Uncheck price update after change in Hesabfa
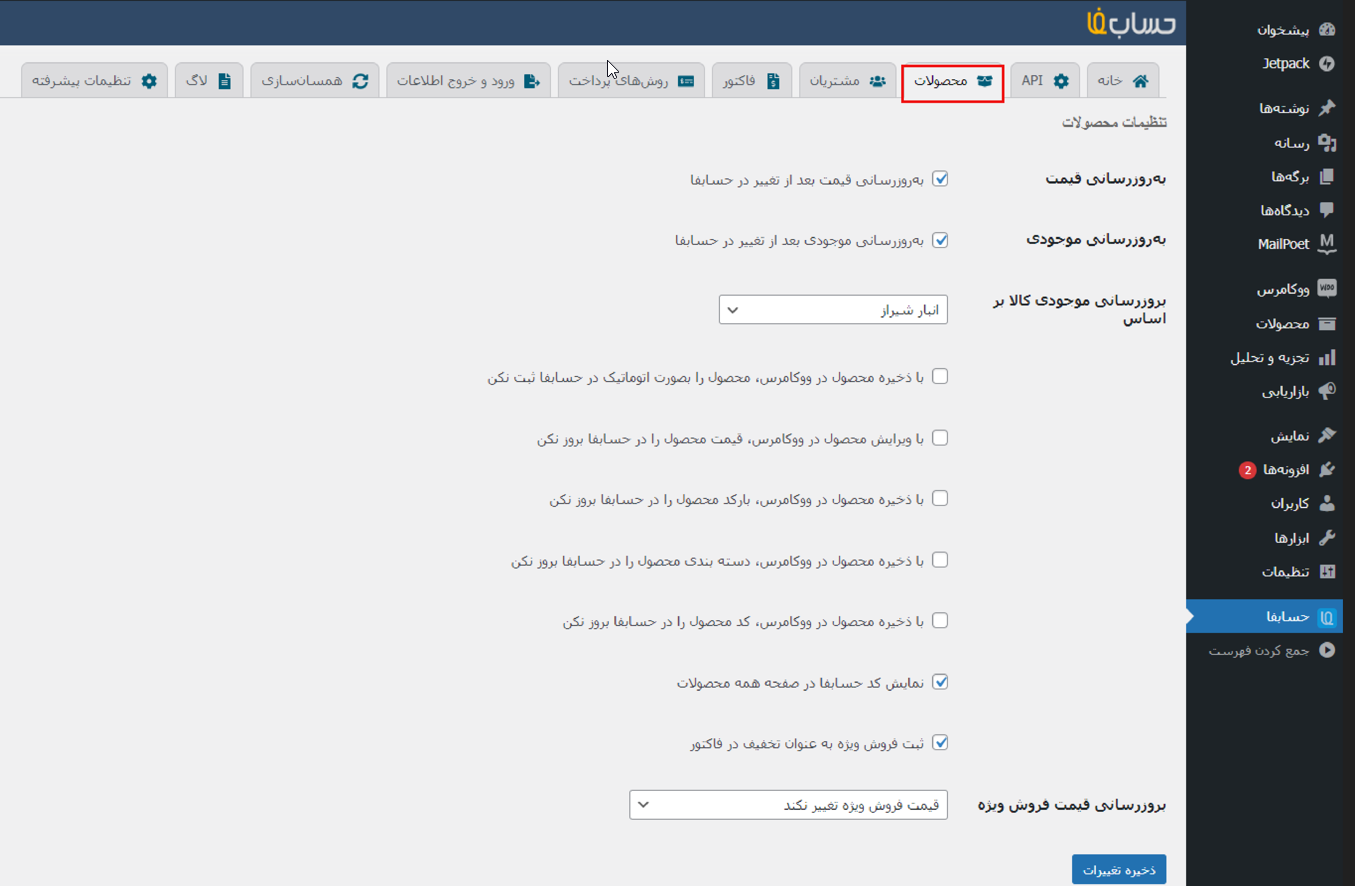The width and height of the screenshot is (1355, 886). (x=940, y=179)
